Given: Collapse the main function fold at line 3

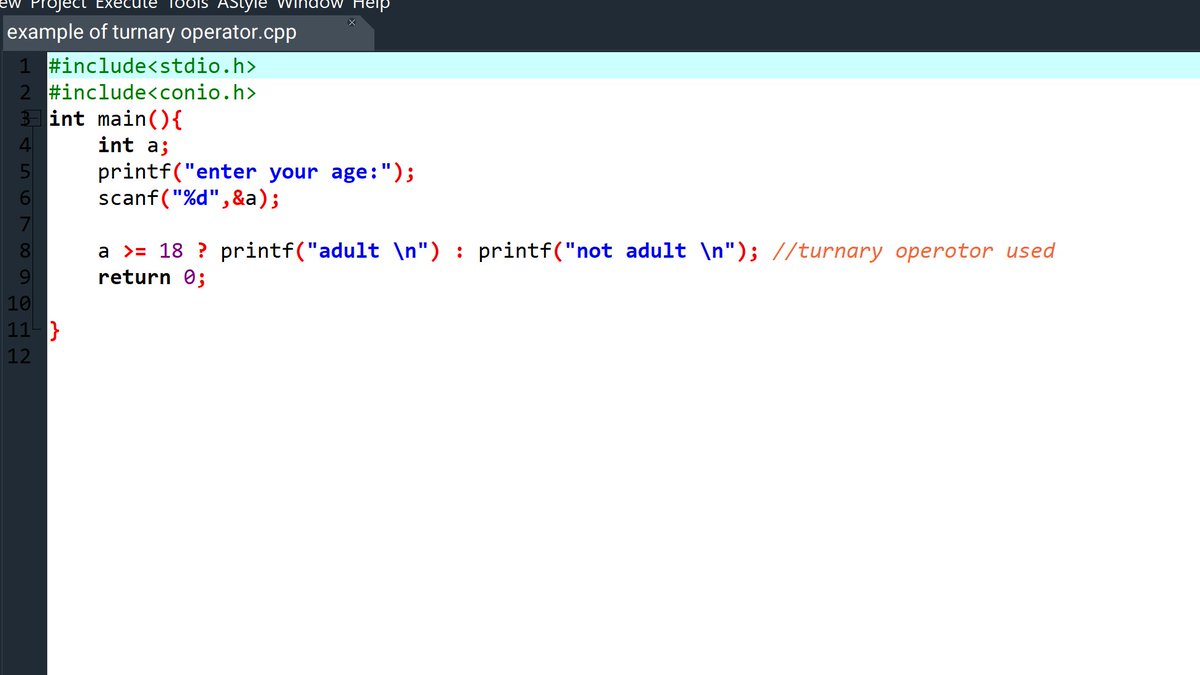Looking at the screenshot, I should 33,118.
